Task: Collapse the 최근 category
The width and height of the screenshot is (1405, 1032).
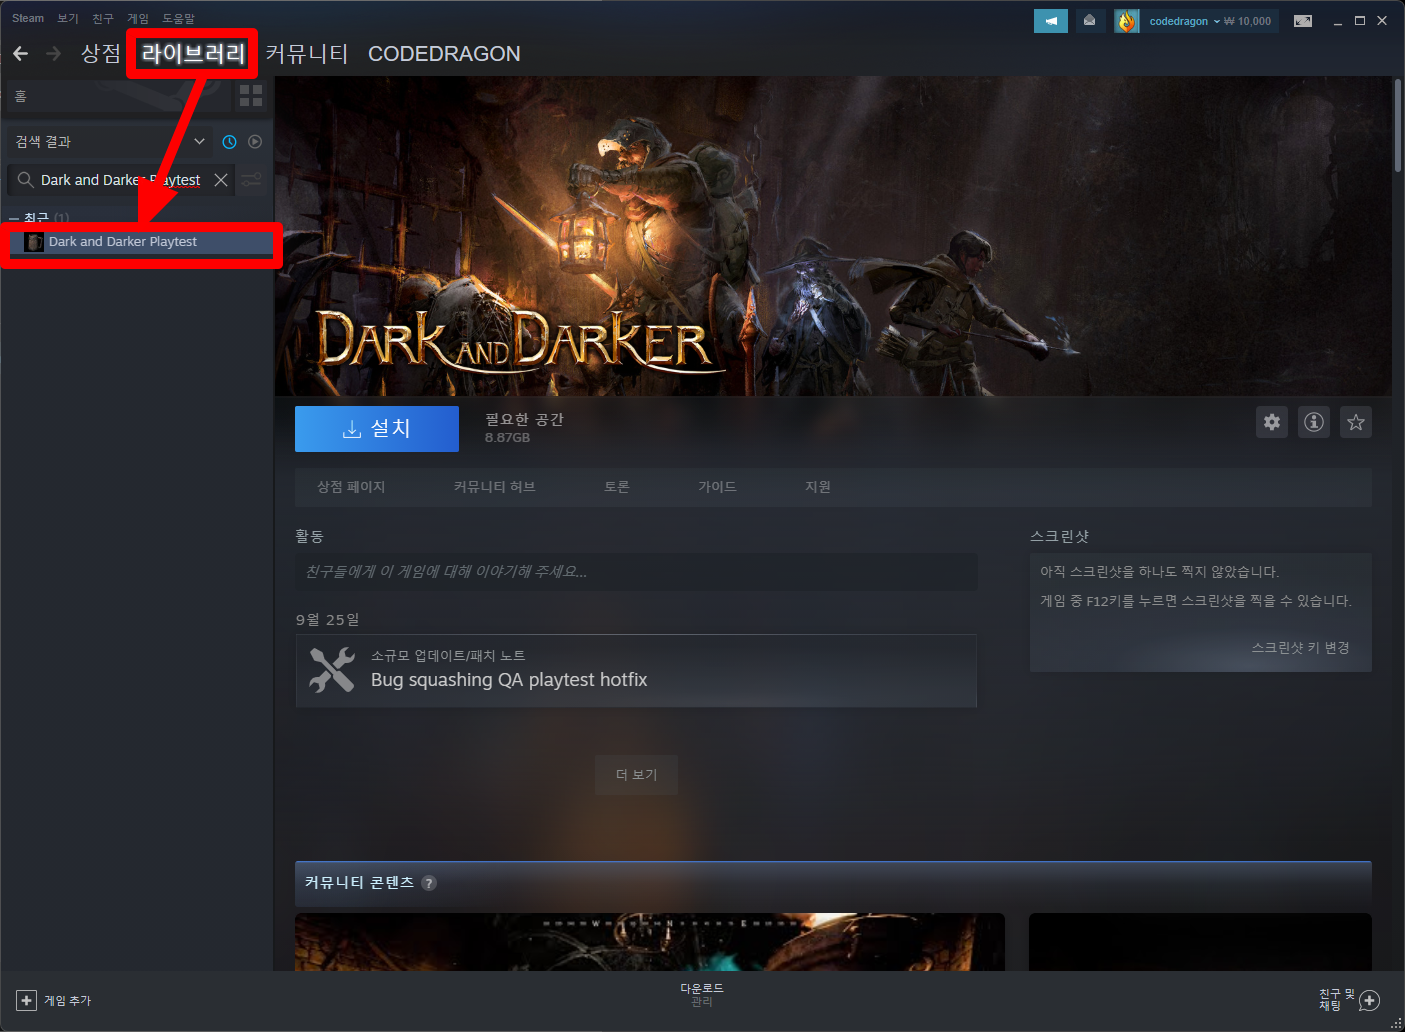Action: (x=14, y=218)
